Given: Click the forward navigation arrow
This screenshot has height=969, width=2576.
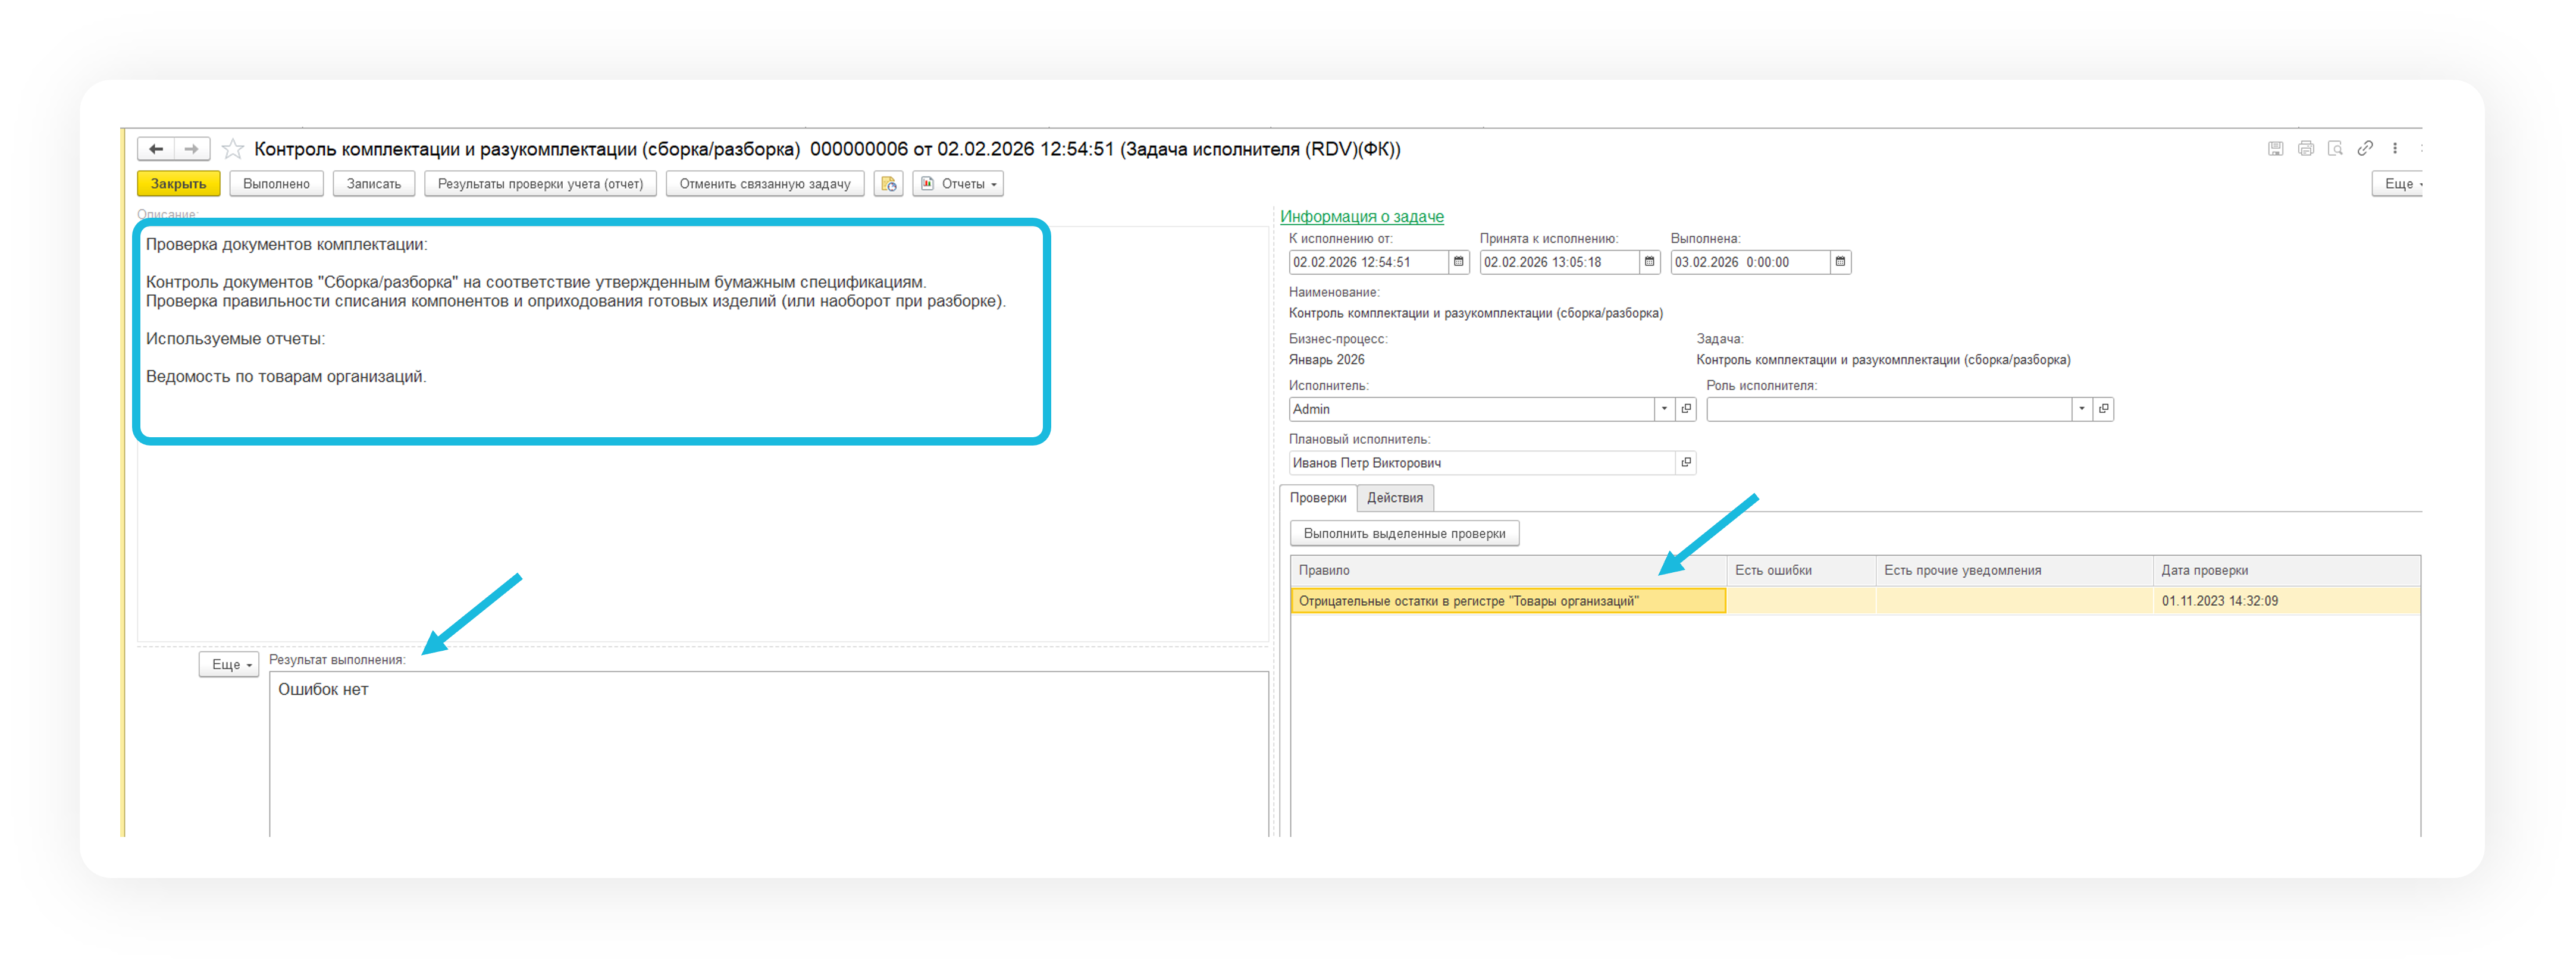Looking at the screenshot, I should click(x=192, y=149).
